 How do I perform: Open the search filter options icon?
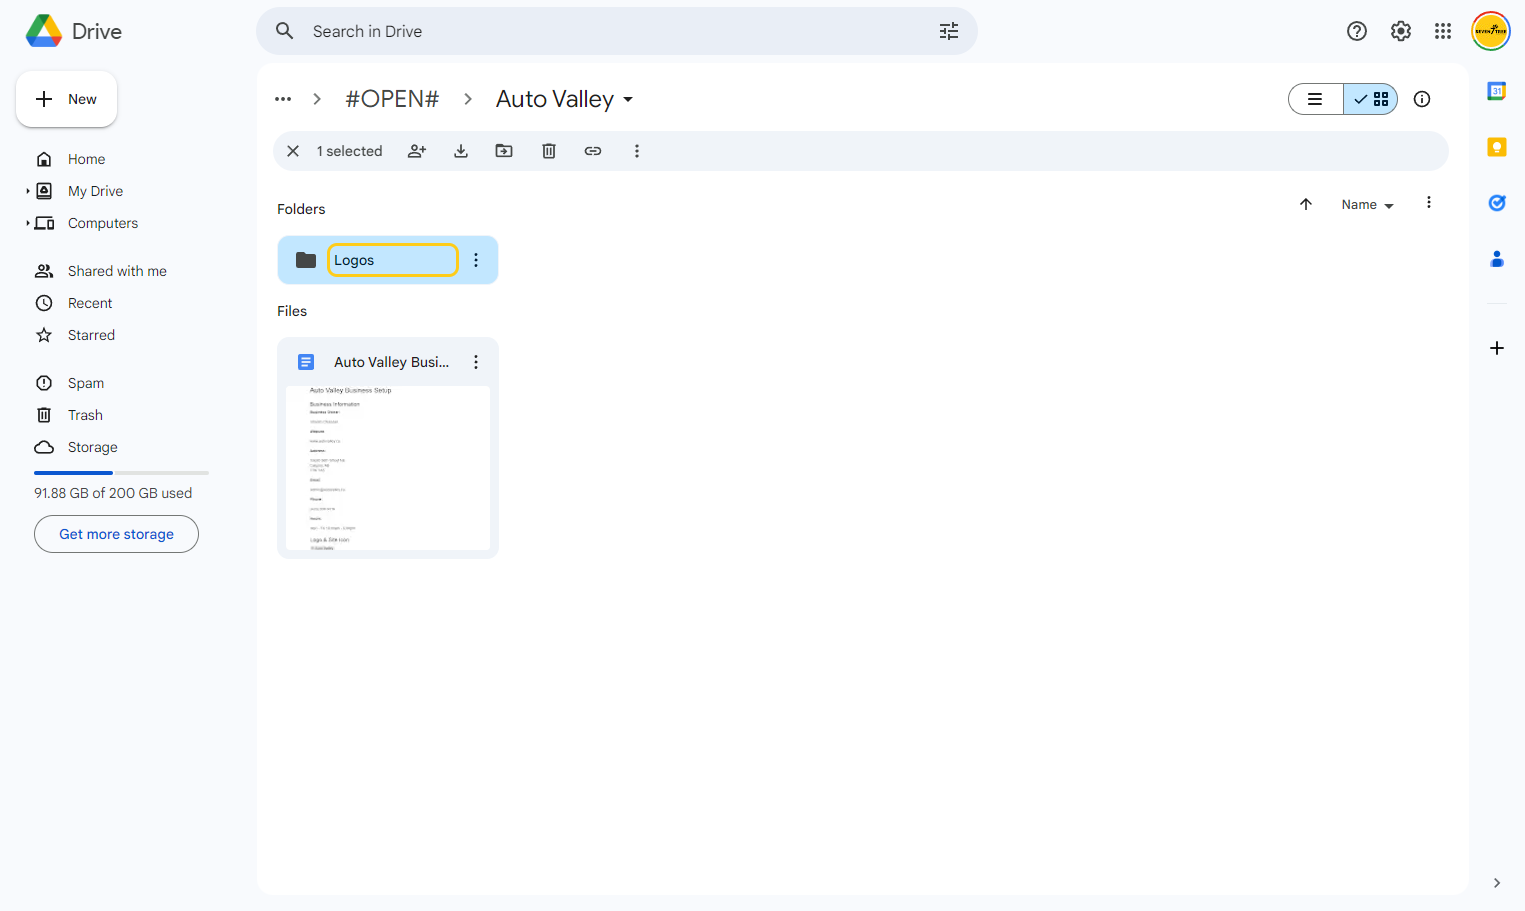click(949, 31)
